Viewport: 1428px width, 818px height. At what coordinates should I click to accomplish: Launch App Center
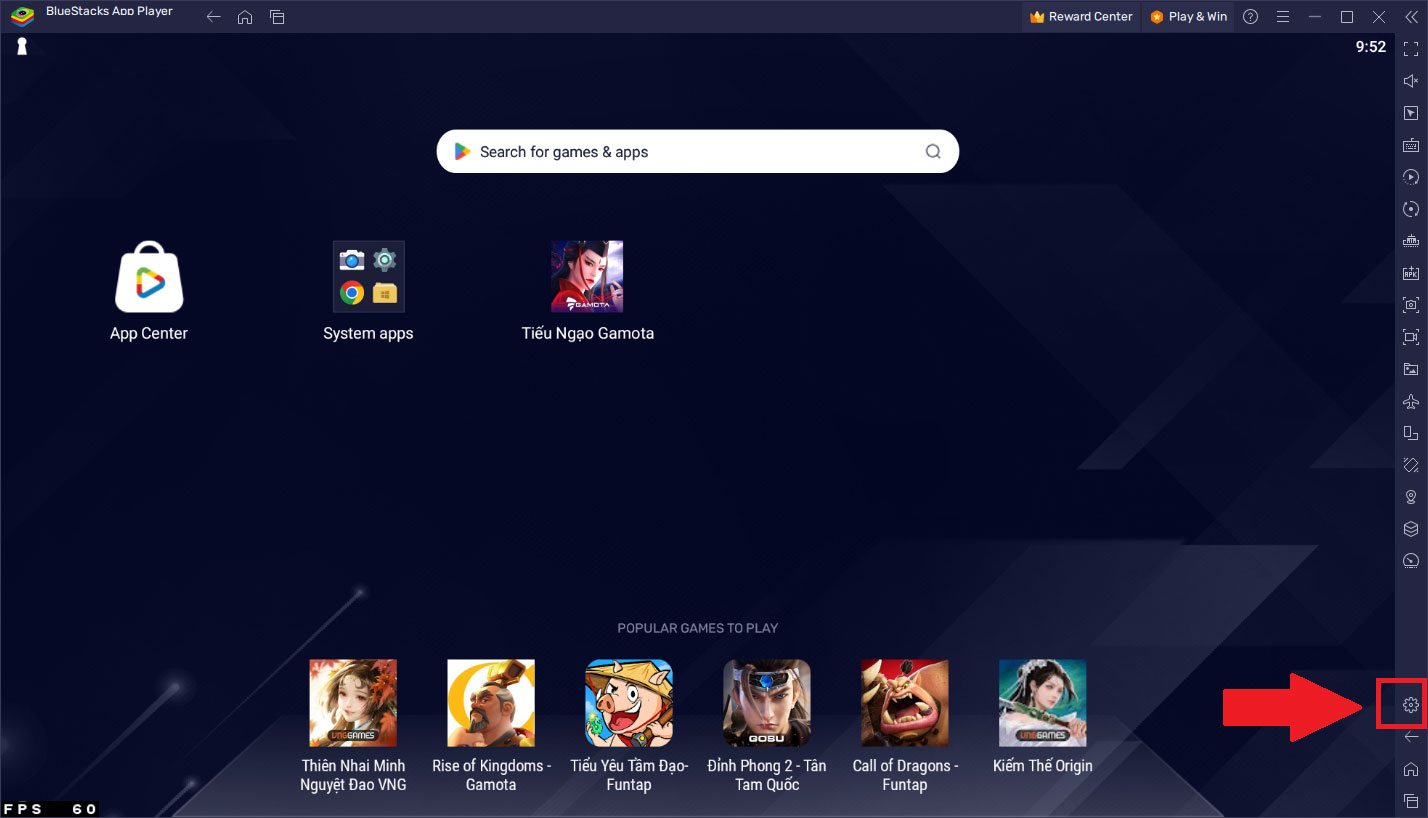coord(149,291)
